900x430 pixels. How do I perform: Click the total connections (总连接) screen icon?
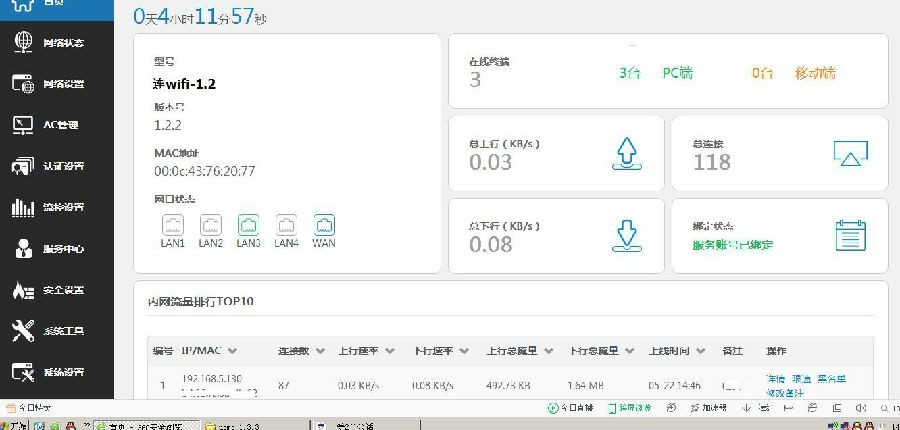(850, 153)
